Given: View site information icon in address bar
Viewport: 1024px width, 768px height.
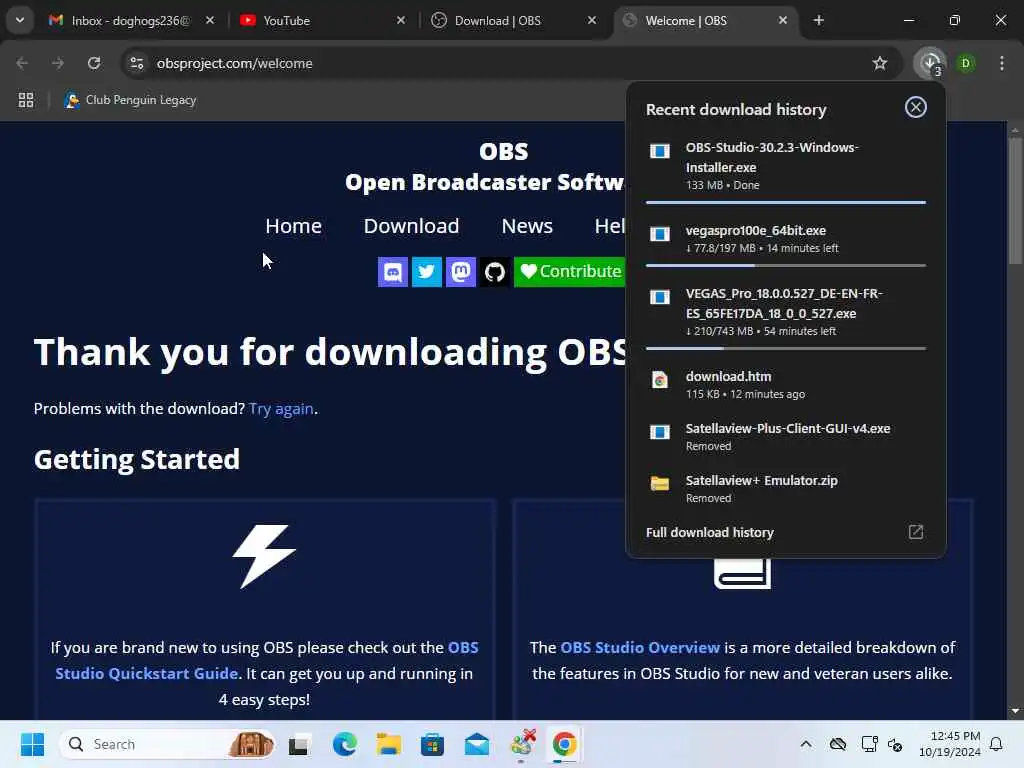Looking at the screenshot, I should pos(136,63).
